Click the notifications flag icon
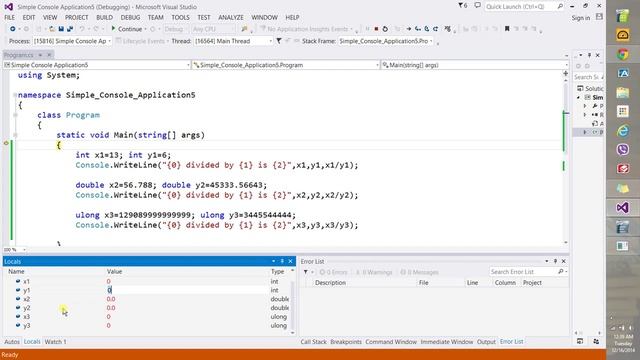Screen dimensions: 640x360 click(x=462, y=6)
